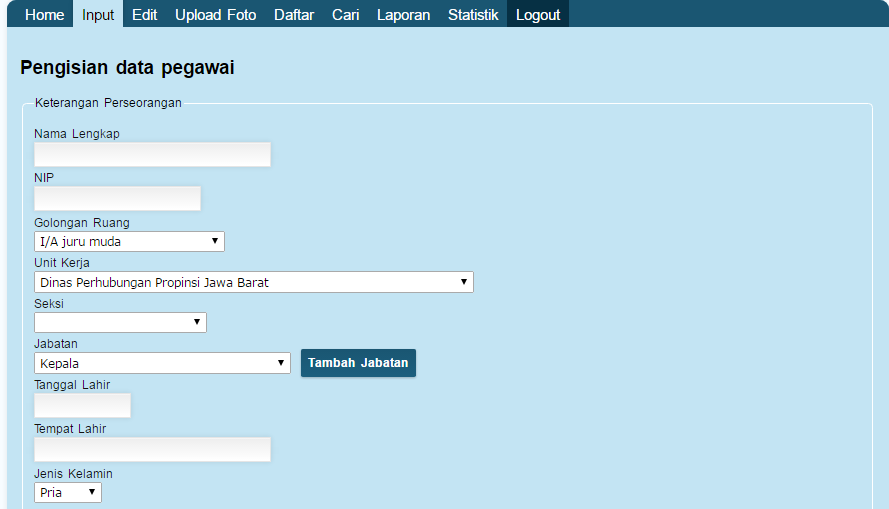Click the 'Pengisian data pegawai' heading
The height and width of the screenshot is (509, 889).
[x=127, y=67]
